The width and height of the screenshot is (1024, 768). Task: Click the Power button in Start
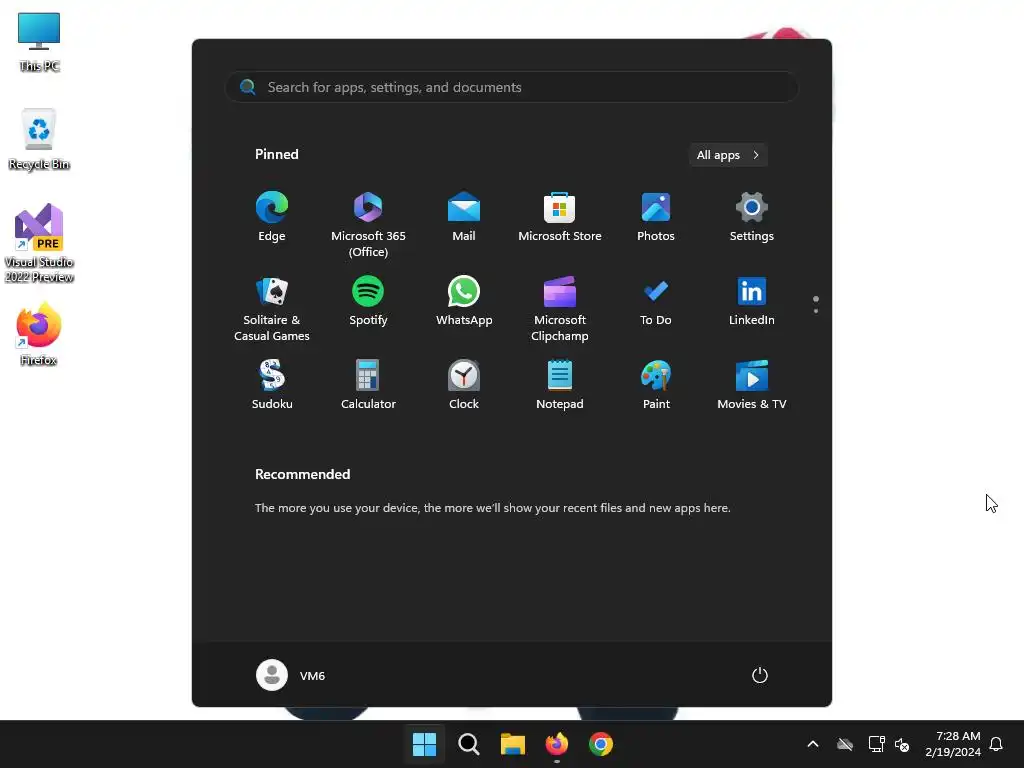pos(760,675)
